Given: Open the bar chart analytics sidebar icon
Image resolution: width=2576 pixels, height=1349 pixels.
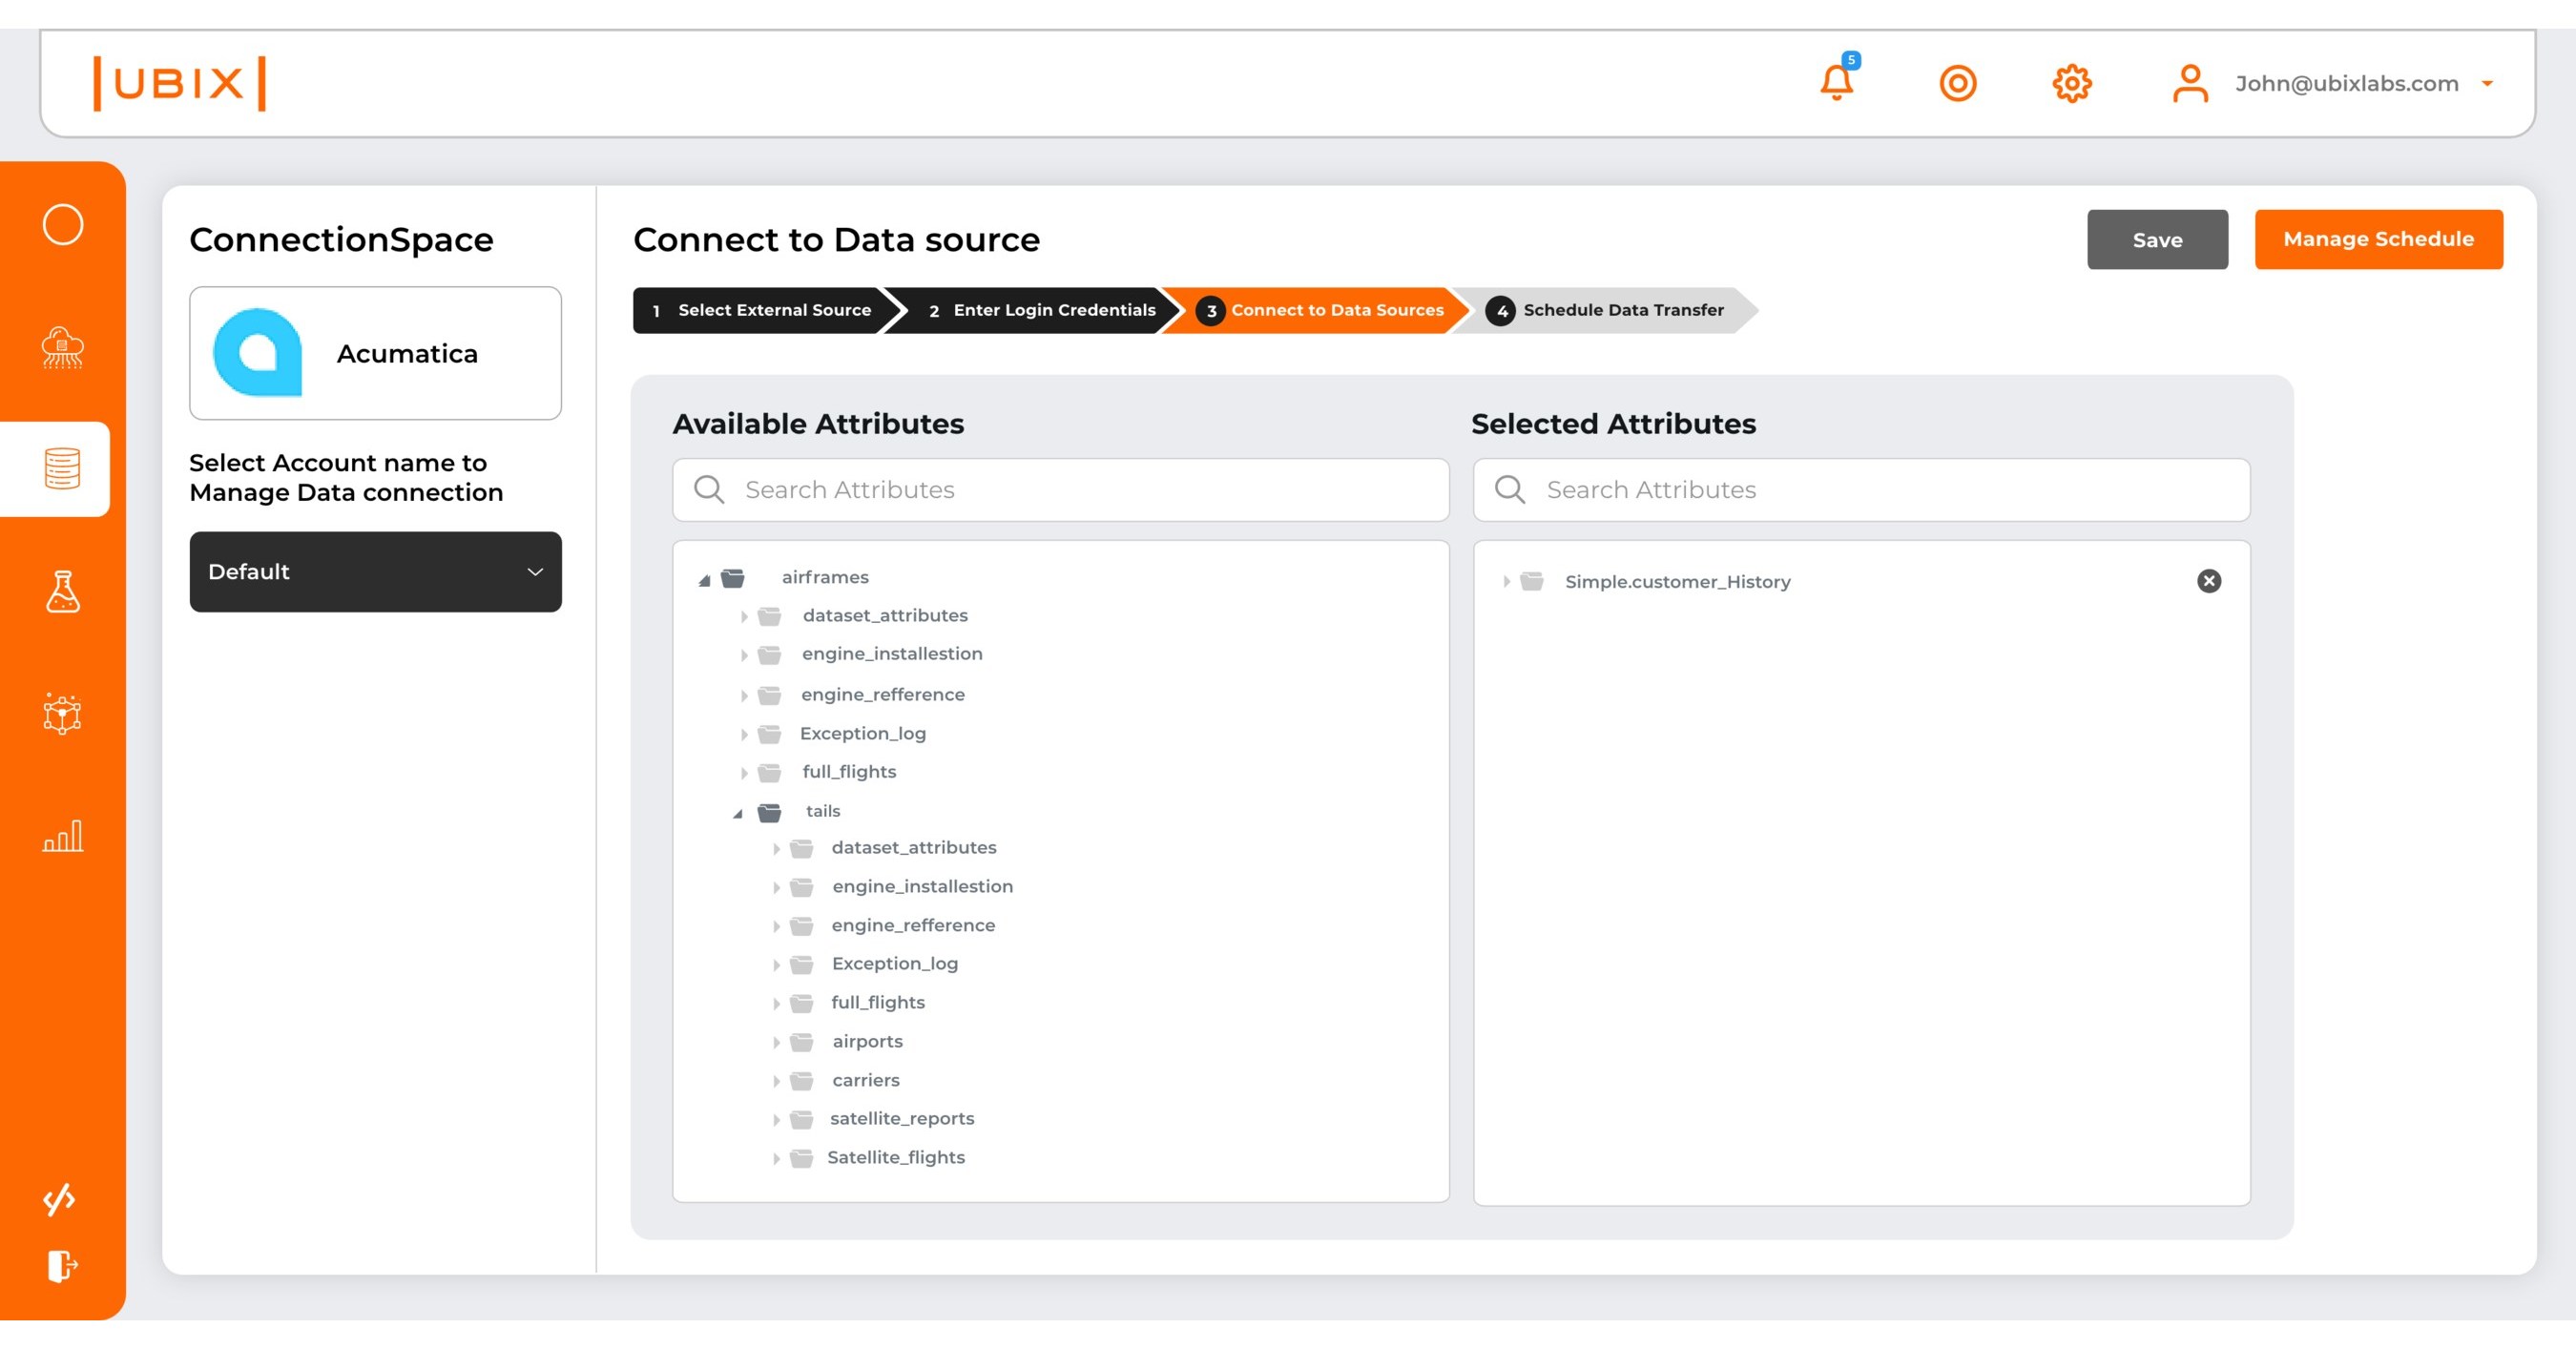Looking at the screenshot, I should pos(62,836).
